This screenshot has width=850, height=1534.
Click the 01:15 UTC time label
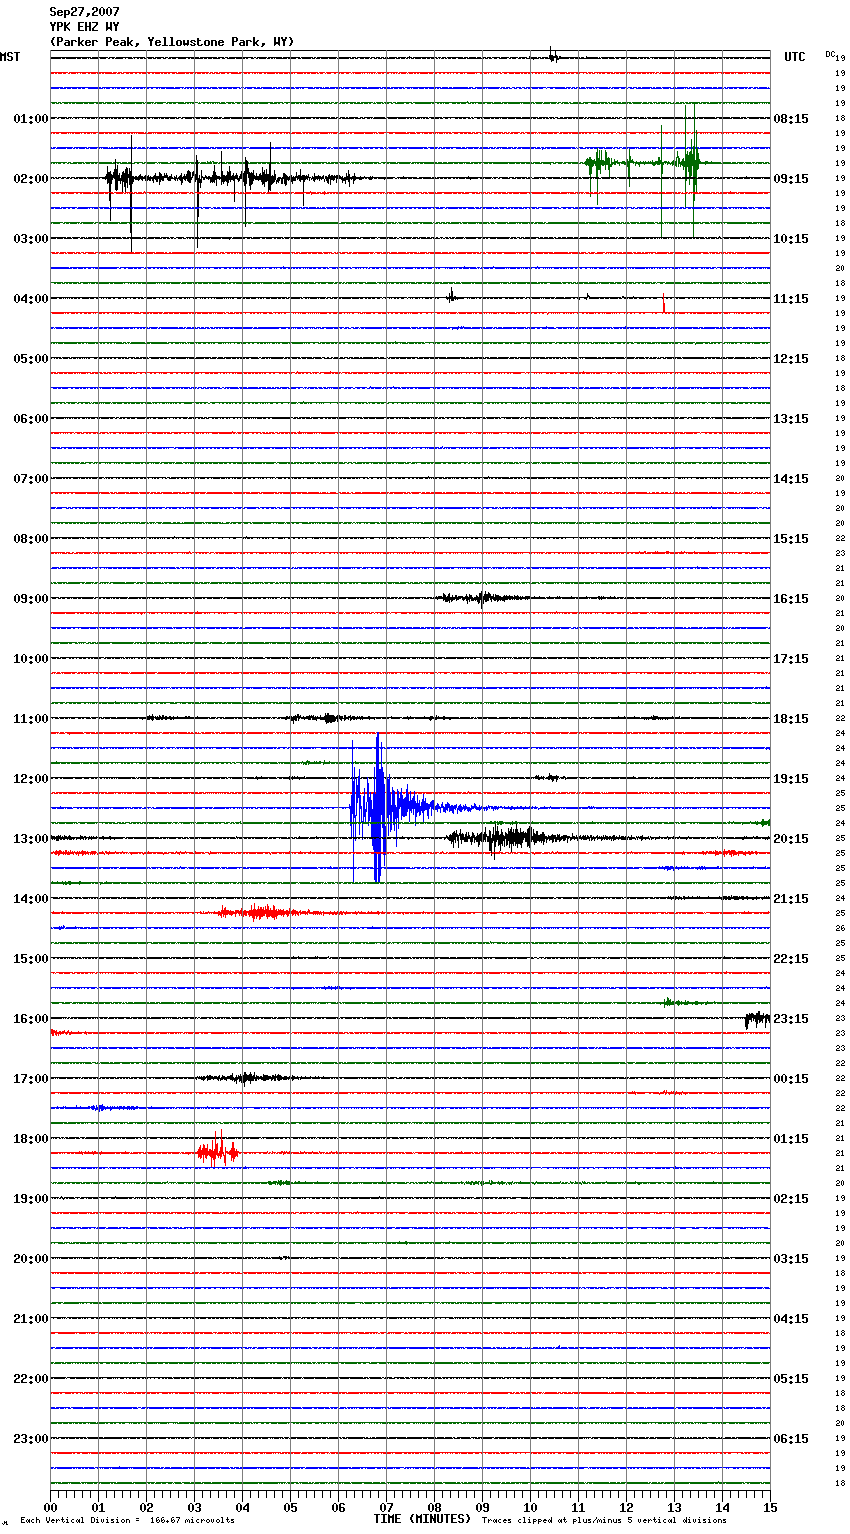point(791,1138)
